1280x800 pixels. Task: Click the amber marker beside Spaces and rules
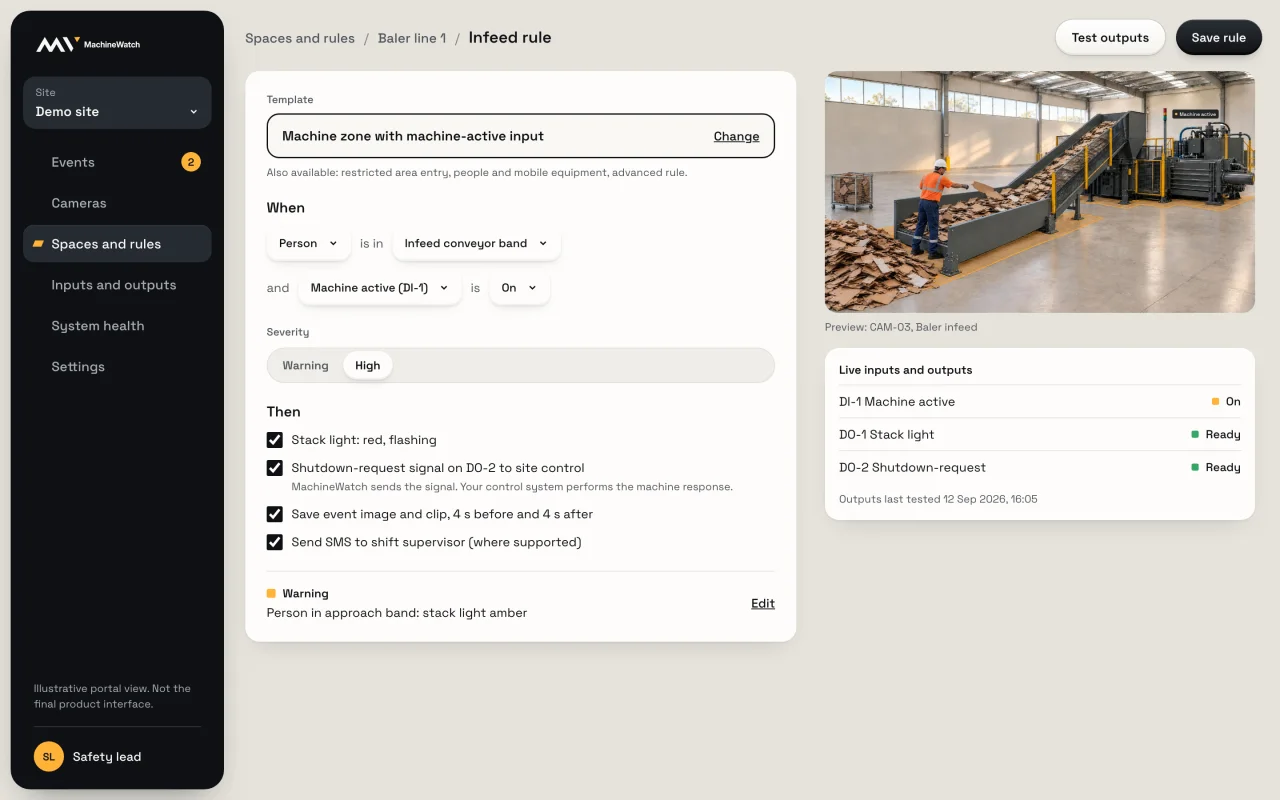point(38,244)
